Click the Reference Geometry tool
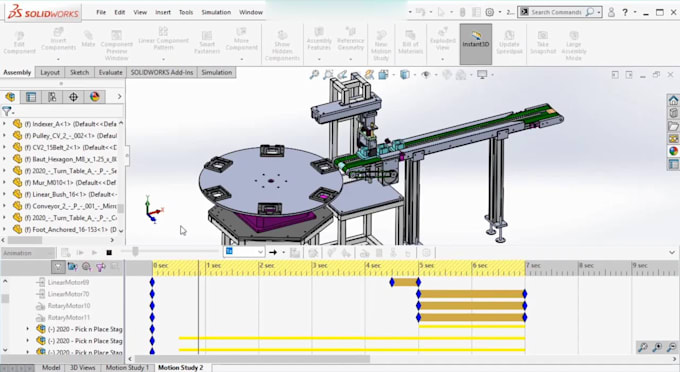 pos(350,39)
